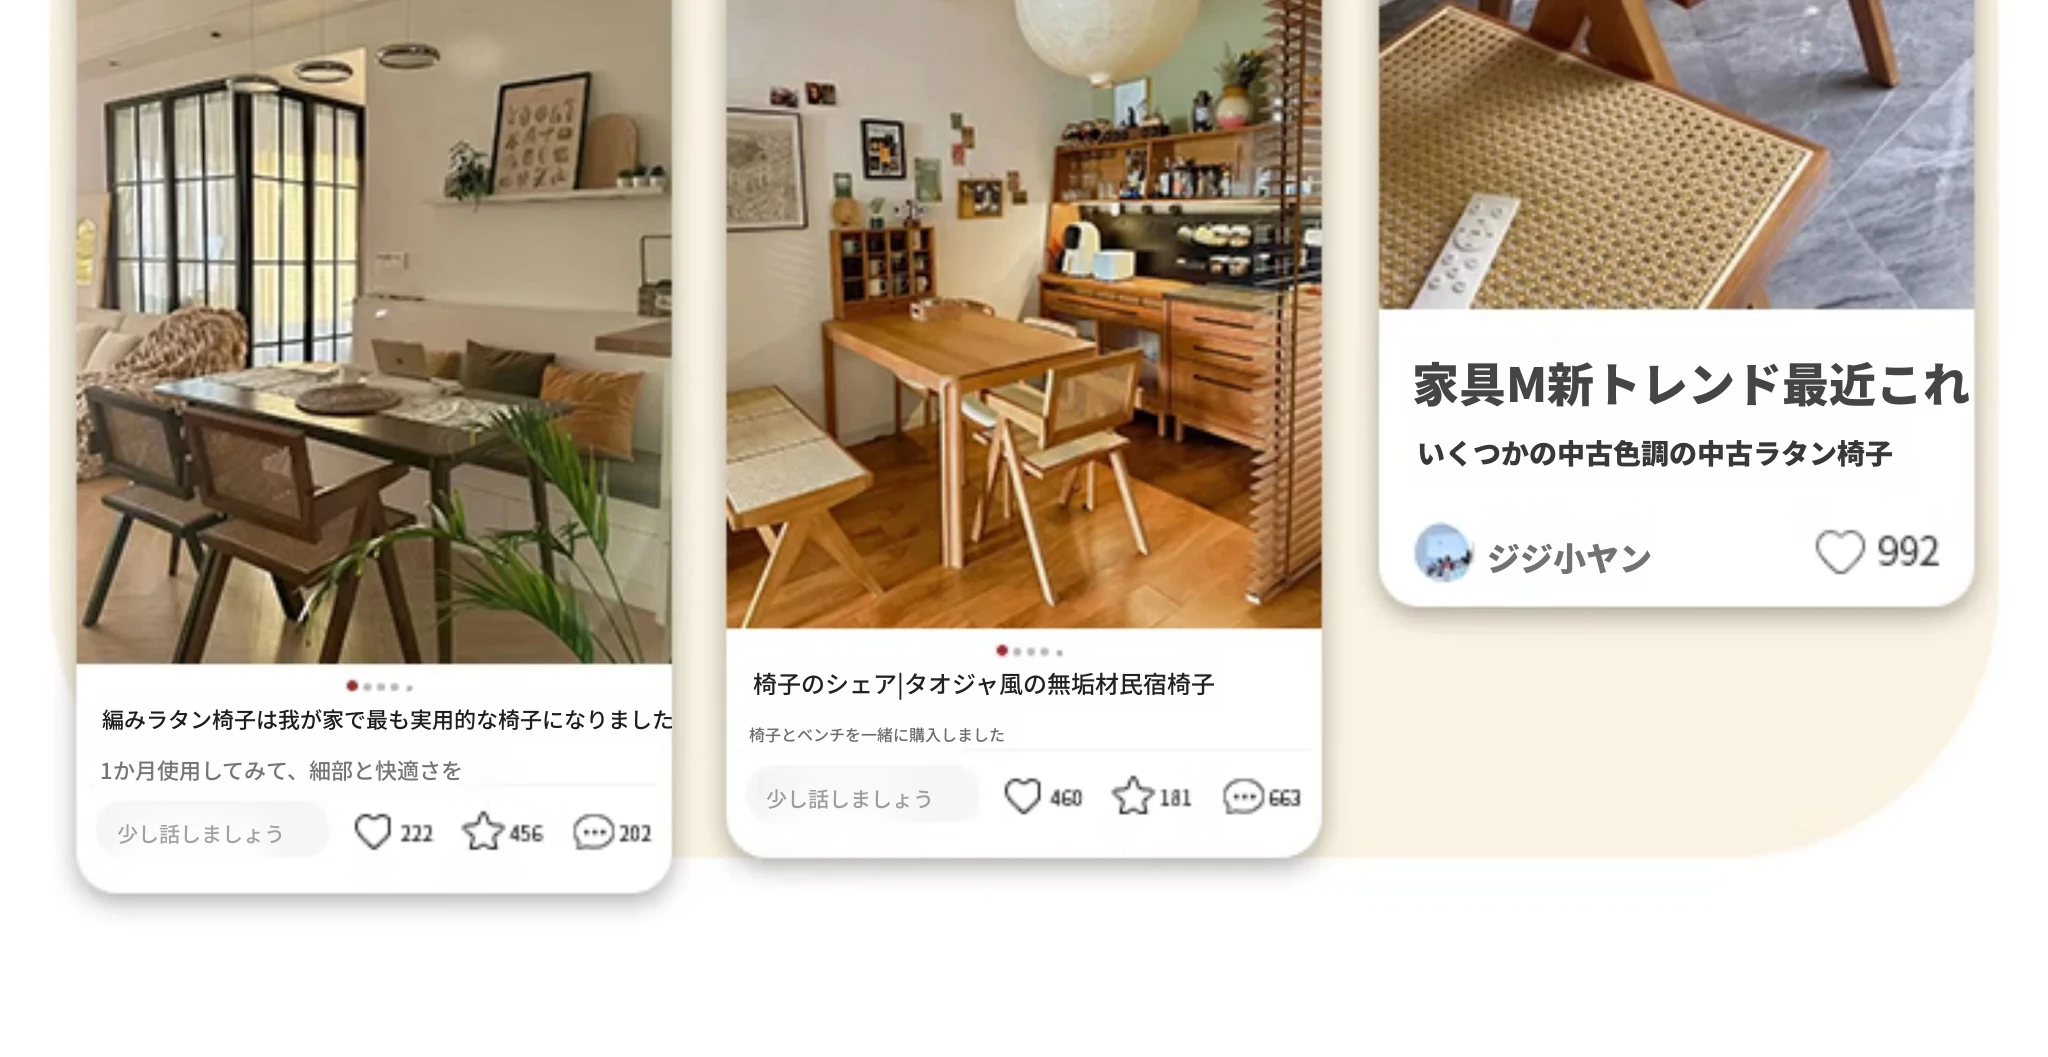This screenshot has width=2048, height=1057.
Task: Like the post with 992 hearts
Action: click(x=1840, y=552)
